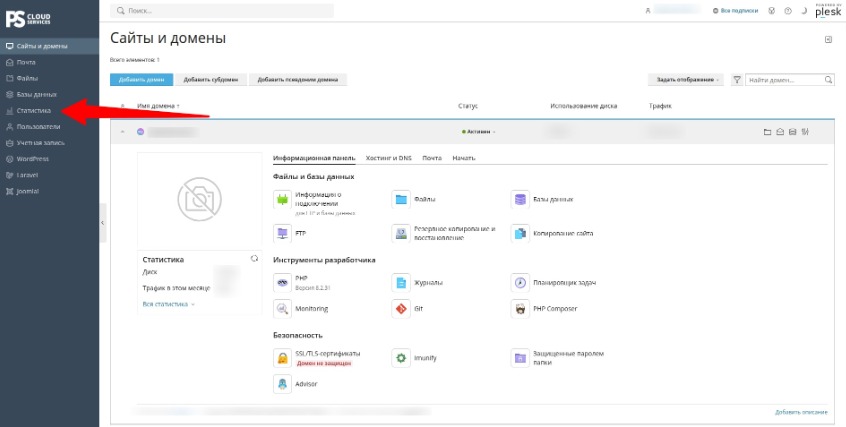
Task: Click the Статус column header
Action: tap(468, 106)
